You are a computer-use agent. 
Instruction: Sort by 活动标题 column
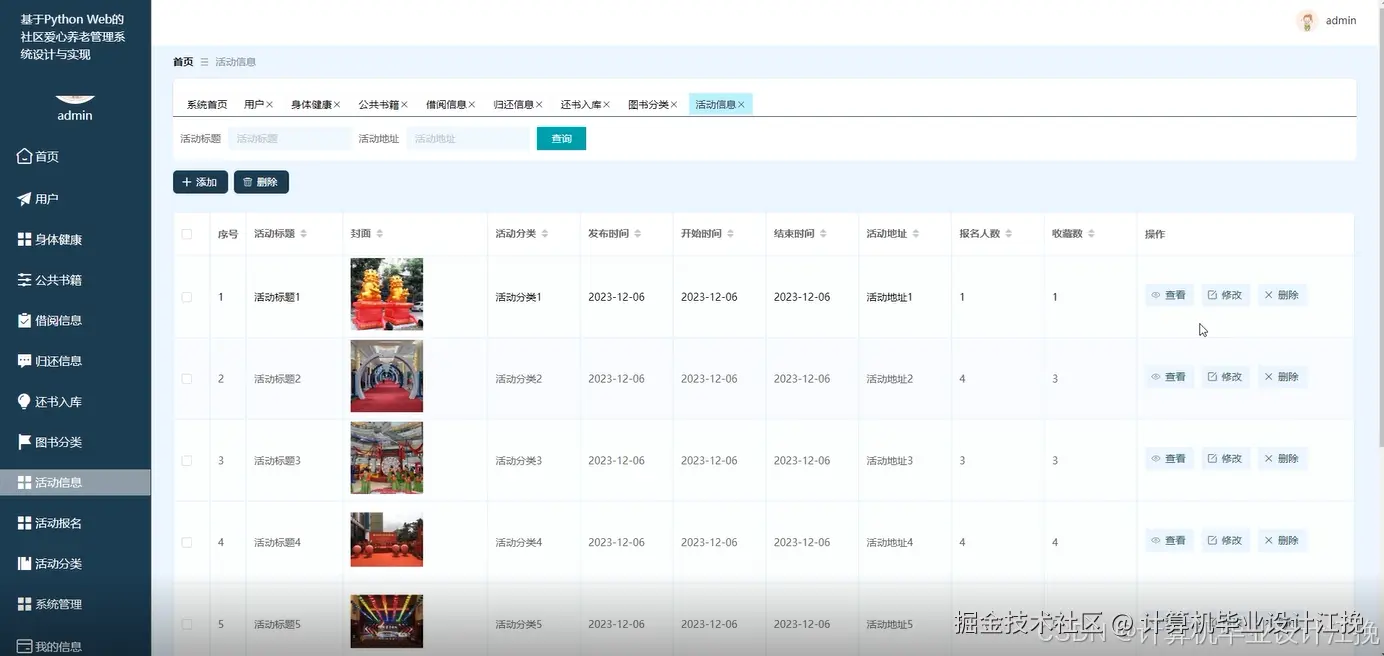pyautogui.click(x=304, y=234)
